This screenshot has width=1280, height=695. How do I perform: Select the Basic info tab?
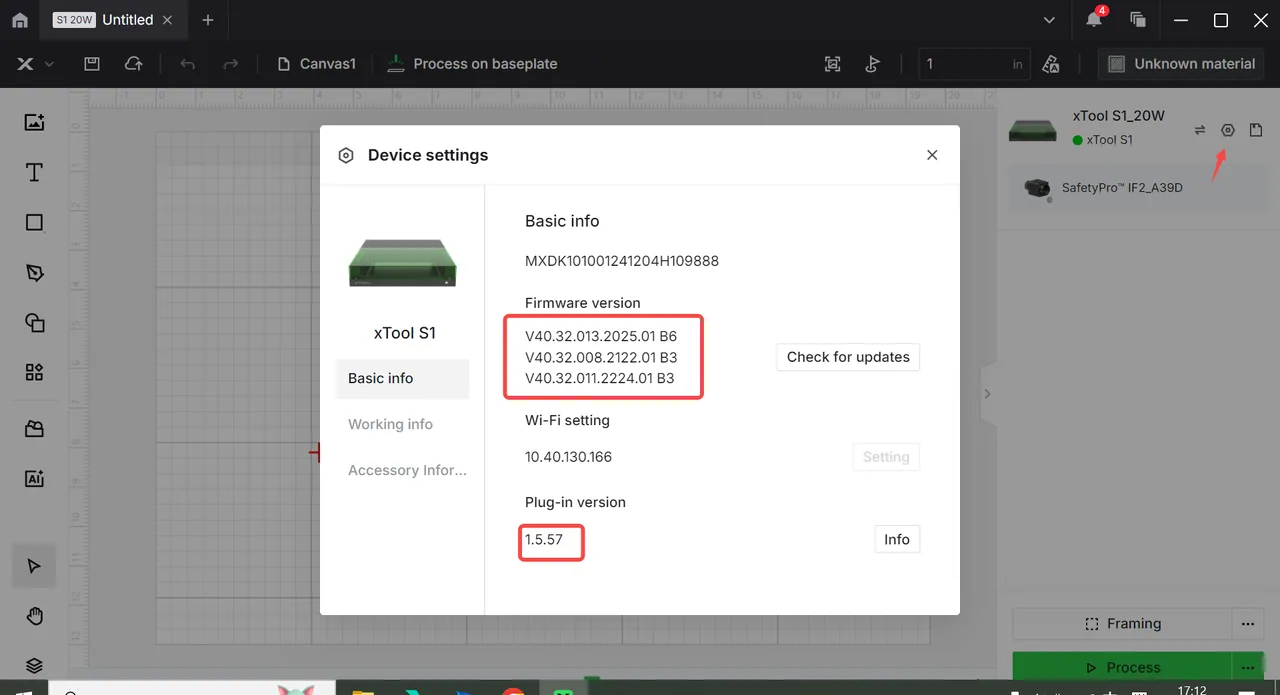point(402,378)
